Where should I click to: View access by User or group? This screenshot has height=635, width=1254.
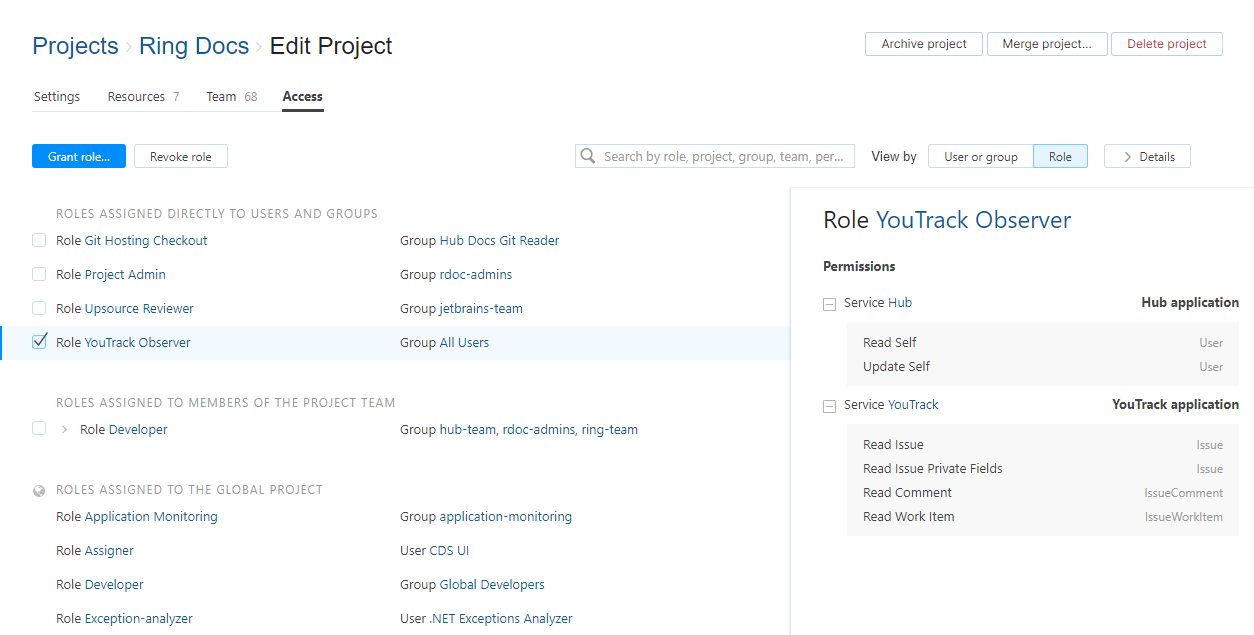tap(980, 156)
